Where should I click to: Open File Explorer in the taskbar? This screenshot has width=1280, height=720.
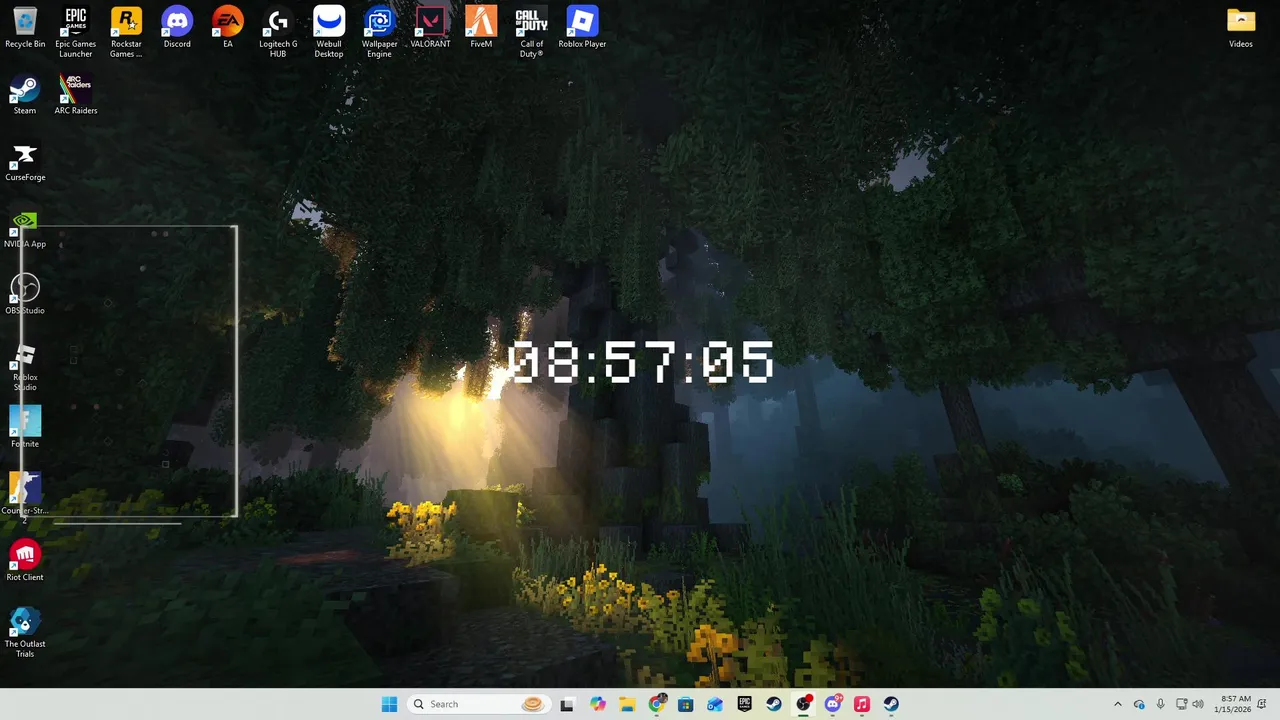tap(626, 704)
